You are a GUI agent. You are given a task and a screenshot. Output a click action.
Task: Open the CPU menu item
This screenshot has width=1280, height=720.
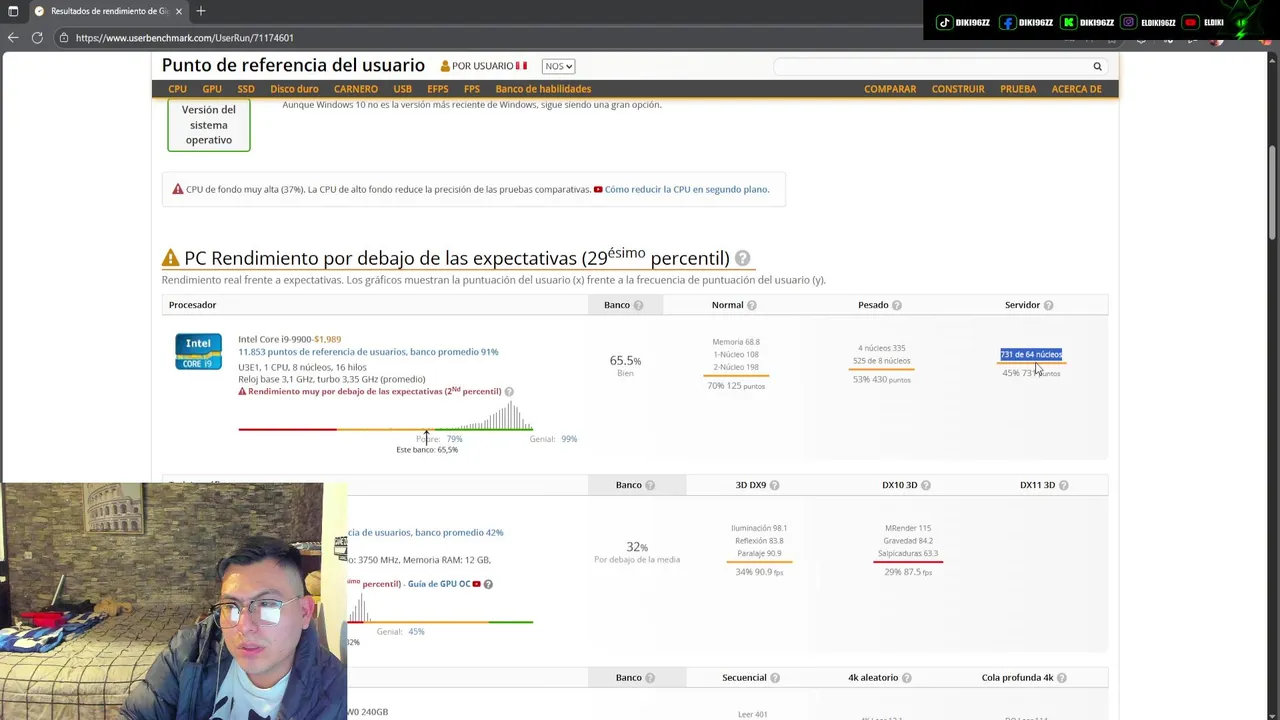tap(177, 89)
